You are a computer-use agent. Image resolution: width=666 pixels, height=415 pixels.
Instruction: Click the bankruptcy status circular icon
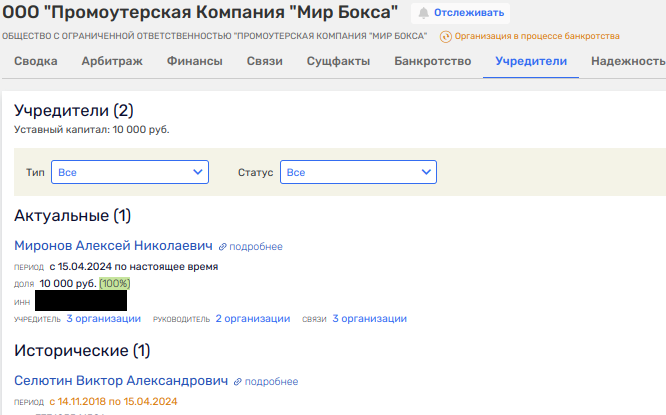[446, 37]
